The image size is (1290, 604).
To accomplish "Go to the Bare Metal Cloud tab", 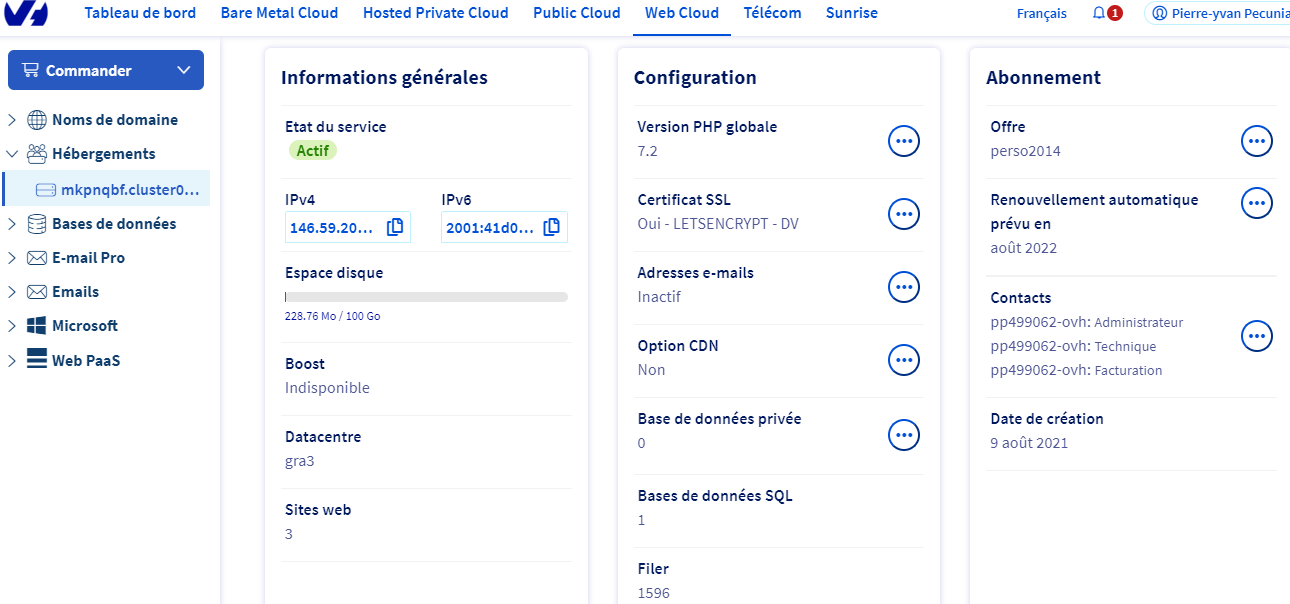I will click(x=279, y=13).
